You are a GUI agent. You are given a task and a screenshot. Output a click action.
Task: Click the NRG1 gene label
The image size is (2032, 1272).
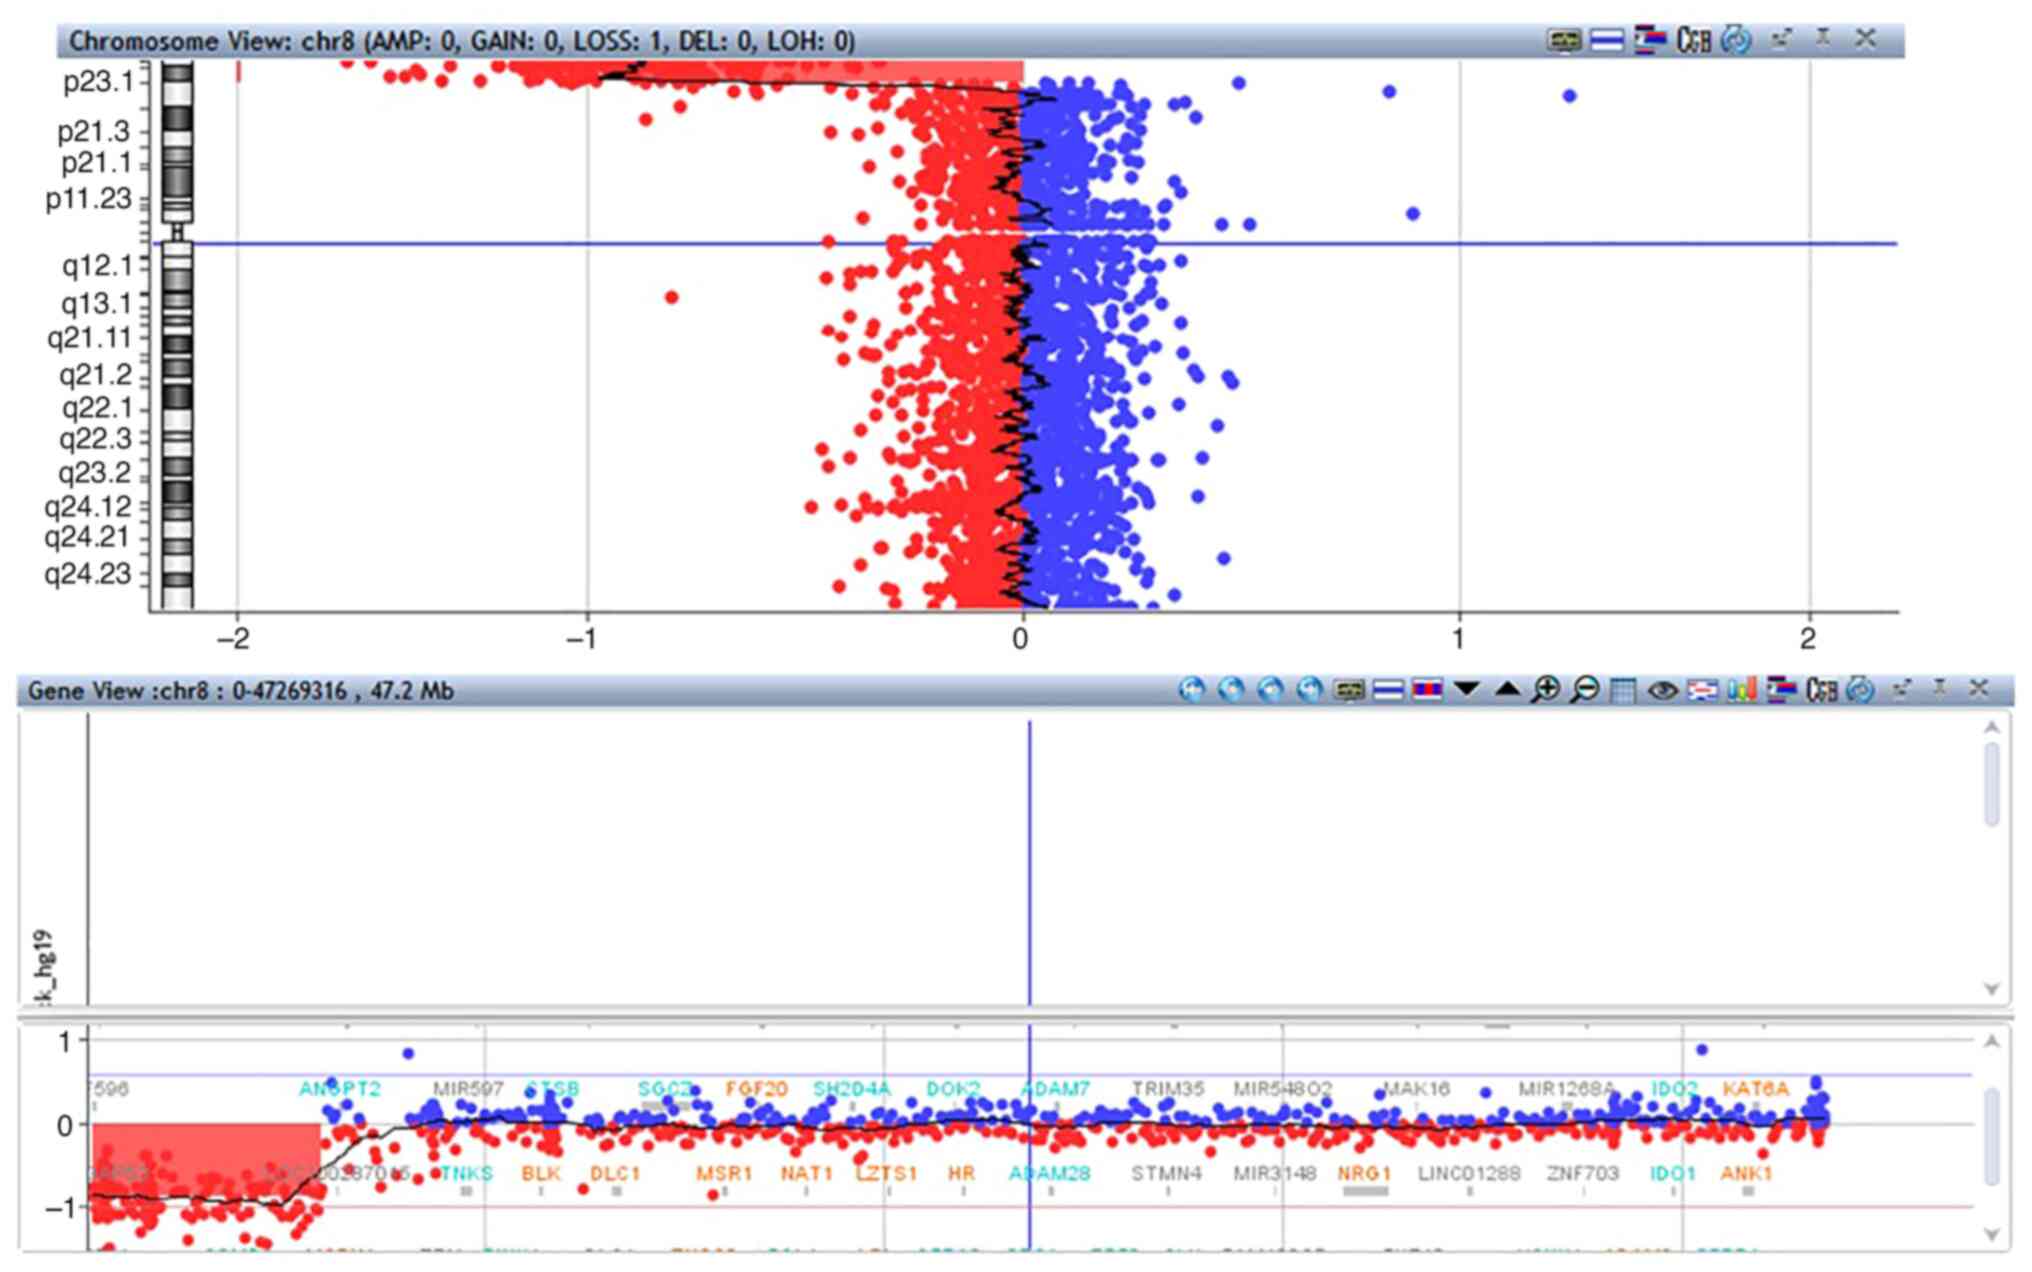pyautogui.click(x=1364, y=1173)
